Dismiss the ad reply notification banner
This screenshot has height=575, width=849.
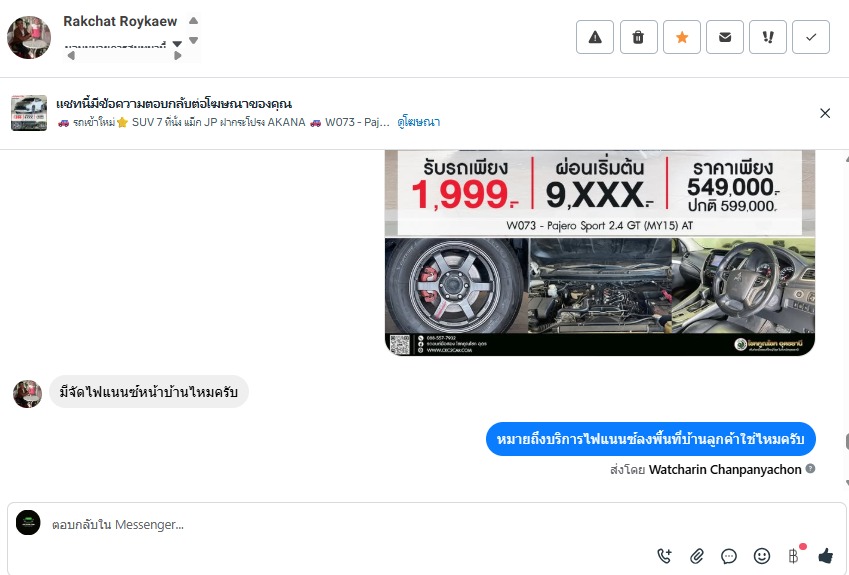(x=825, y=113)
